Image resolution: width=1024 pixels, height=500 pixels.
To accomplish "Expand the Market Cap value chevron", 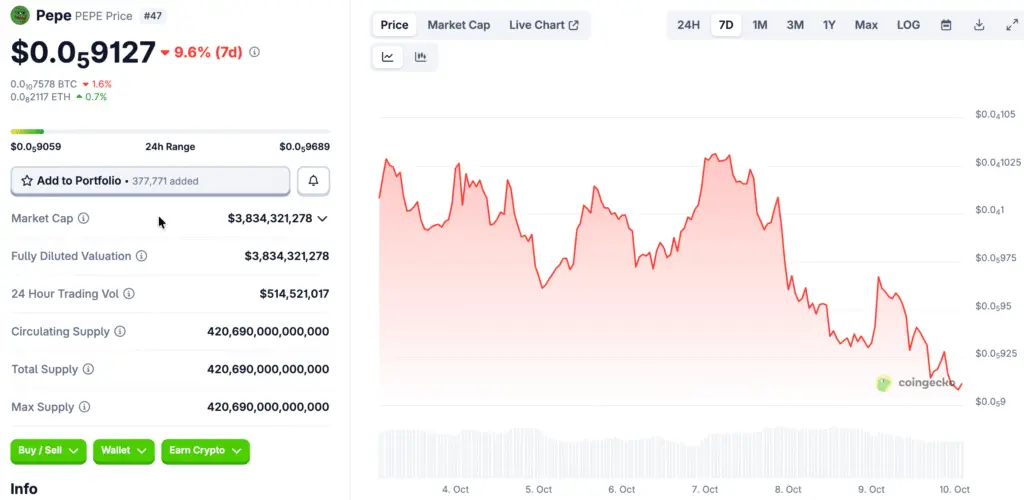I will [x=322, y=218].
